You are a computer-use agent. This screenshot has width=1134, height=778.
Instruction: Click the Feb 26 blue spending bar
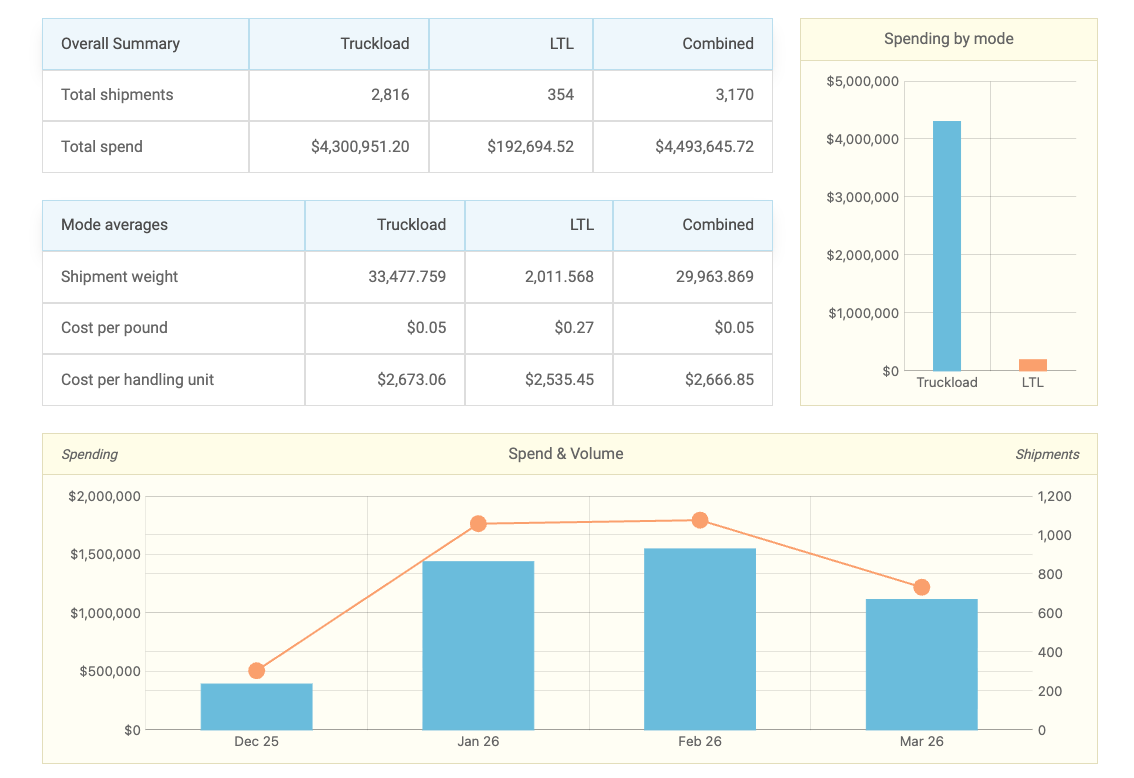[700, 639]
